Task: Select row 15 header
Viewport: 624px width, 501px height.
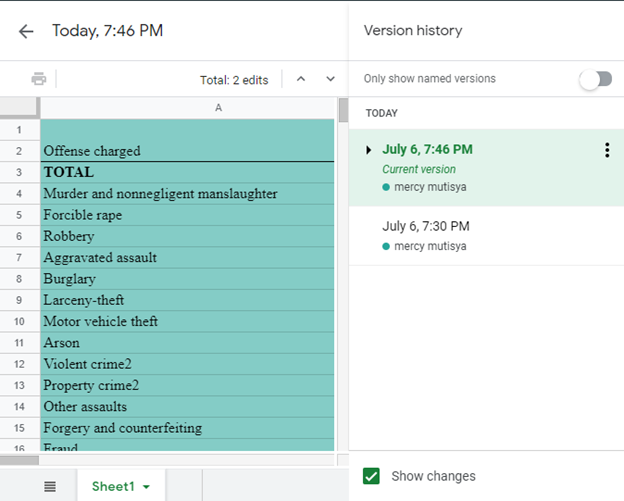Action: (19, 428)
